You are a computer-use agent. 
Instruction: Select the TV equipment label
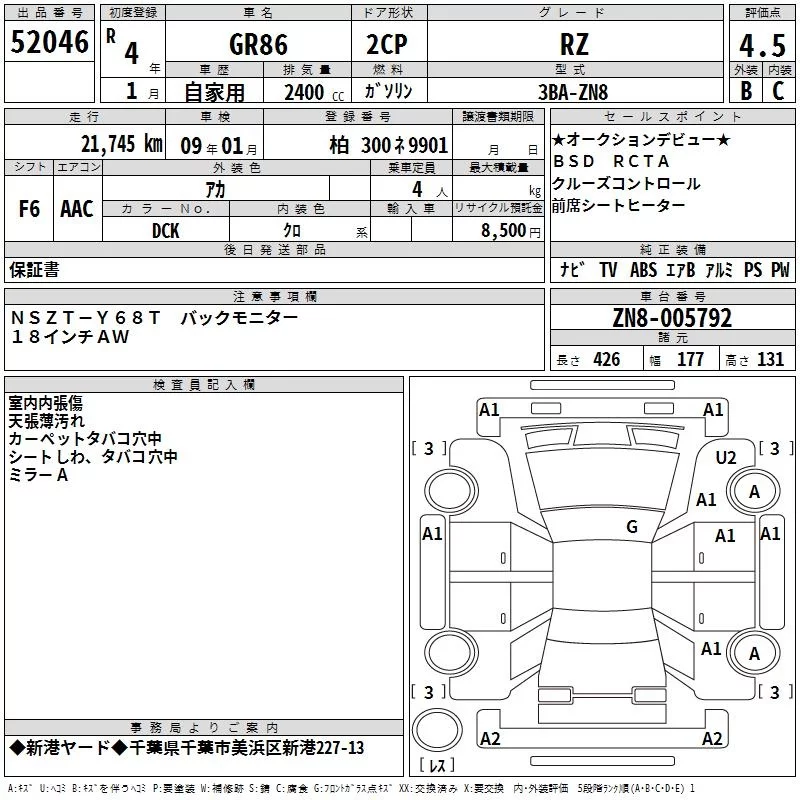pos(608,269)
